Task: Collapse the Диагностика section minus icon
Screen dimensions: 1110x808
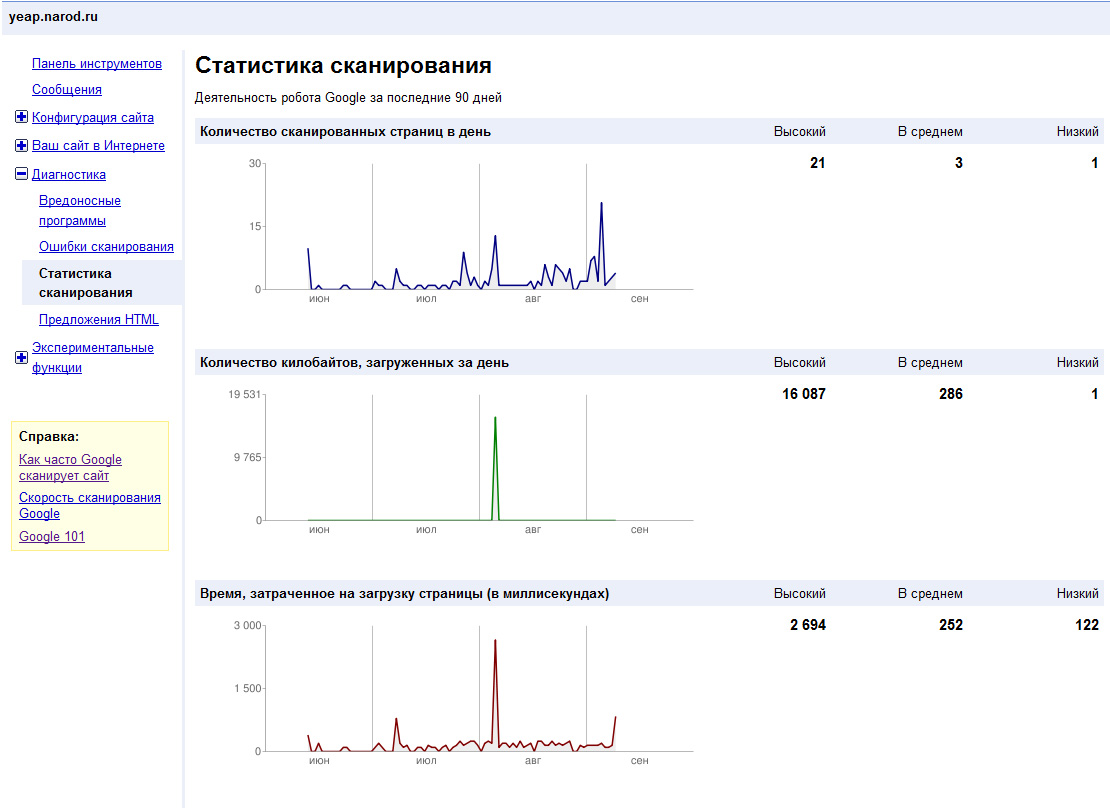Action: 22,175
